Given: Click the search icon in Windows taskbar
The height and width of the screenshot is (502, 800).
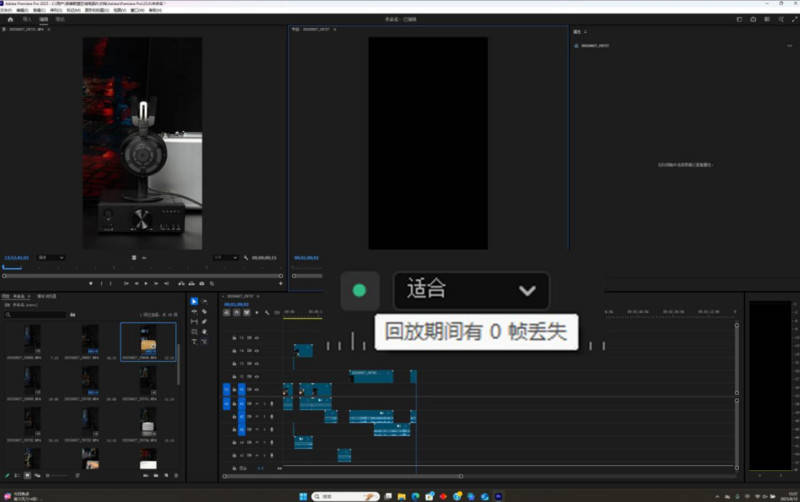Looking at the screenshot, I should click(x=316, y=496).
